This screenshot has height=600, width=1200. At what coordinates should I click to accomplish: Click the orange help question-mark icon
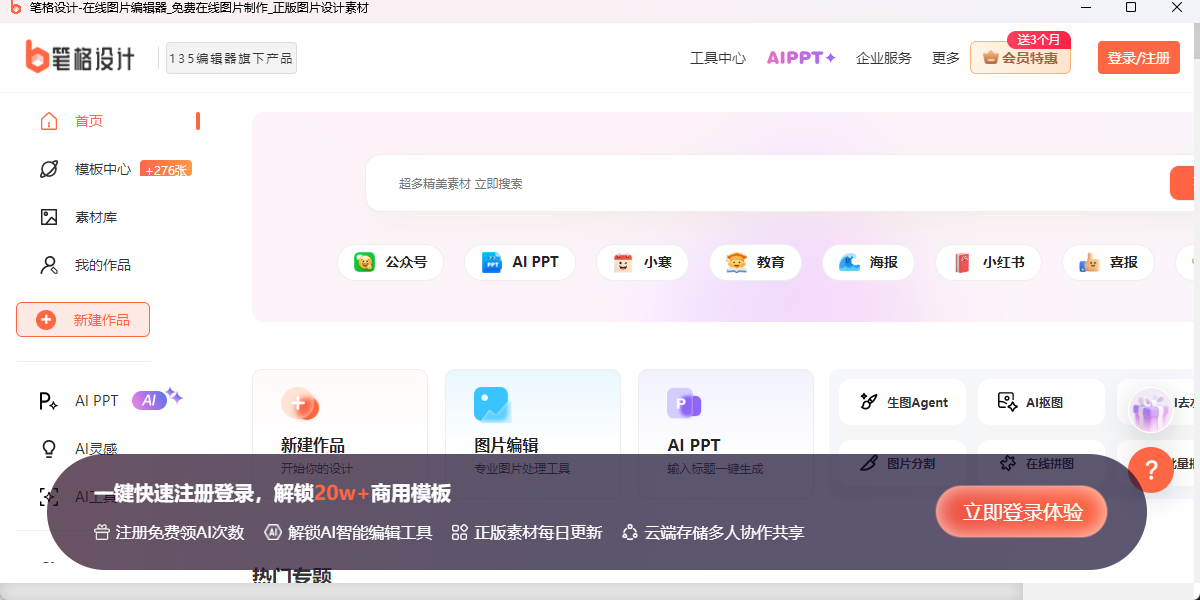click(1150, 470)
